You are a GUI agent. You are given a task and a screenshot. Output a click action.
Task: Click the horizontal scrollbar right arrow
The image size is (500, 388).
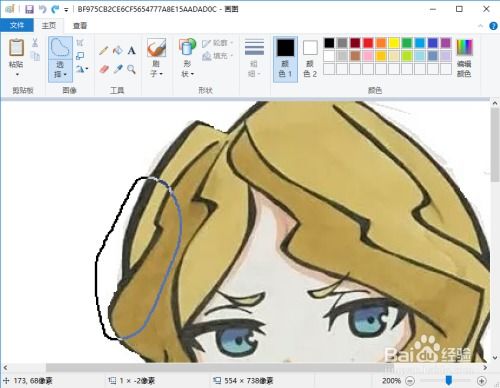tap(485, 367)
